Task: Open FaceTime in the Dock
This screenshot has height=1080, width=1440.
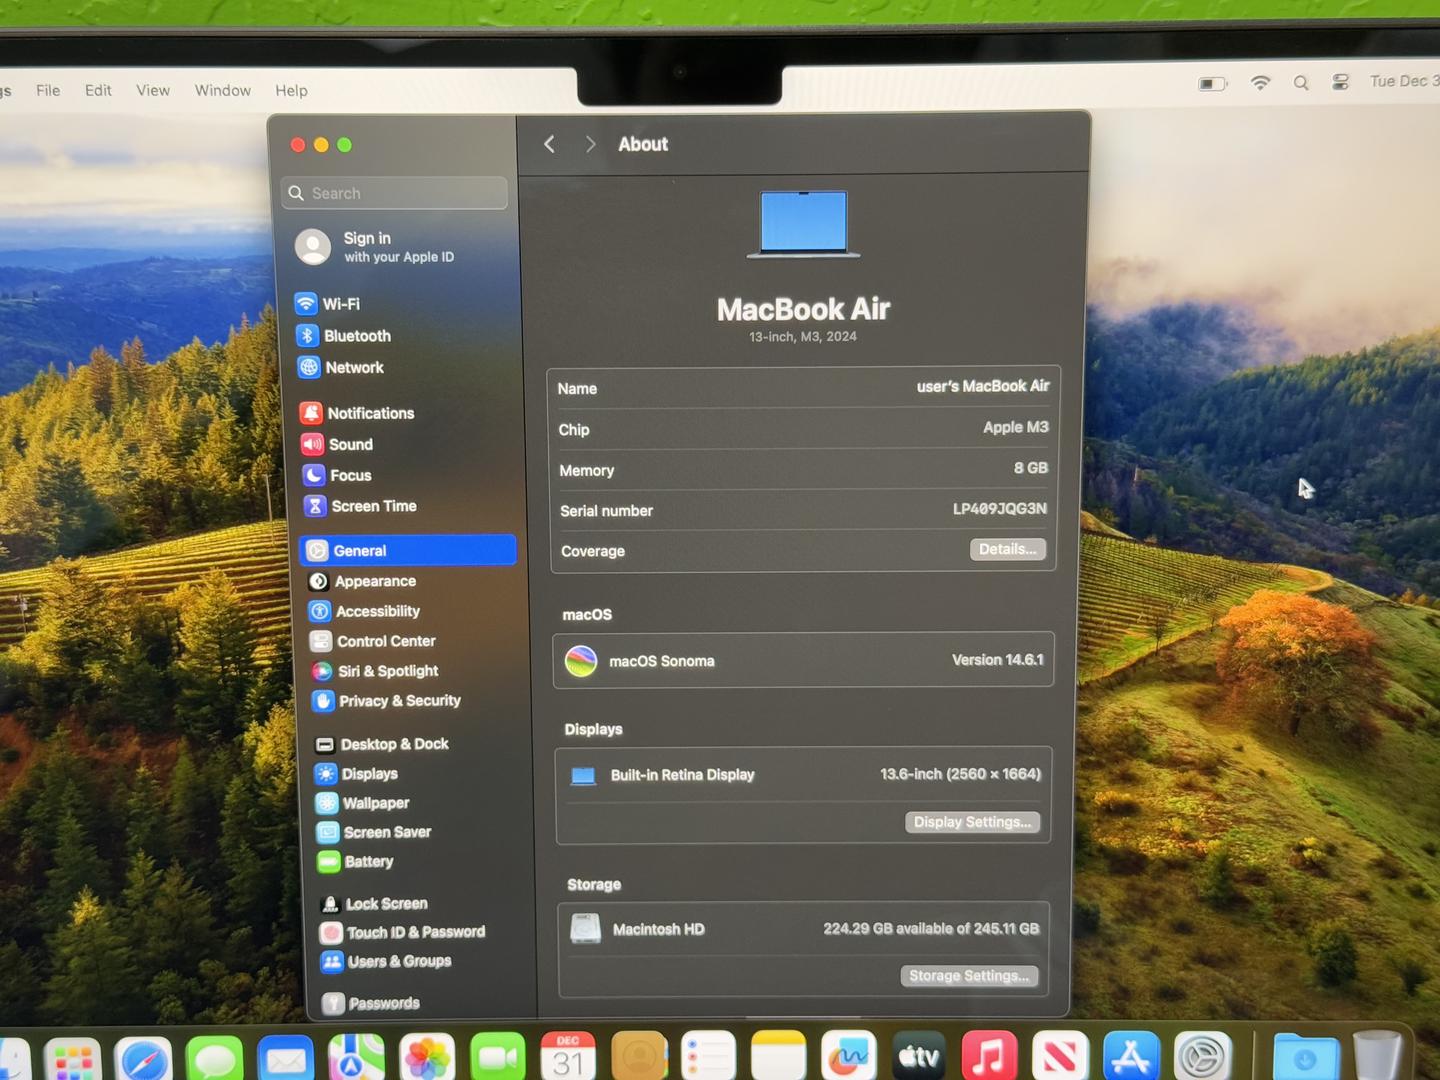Action: tap(498, 1056)
